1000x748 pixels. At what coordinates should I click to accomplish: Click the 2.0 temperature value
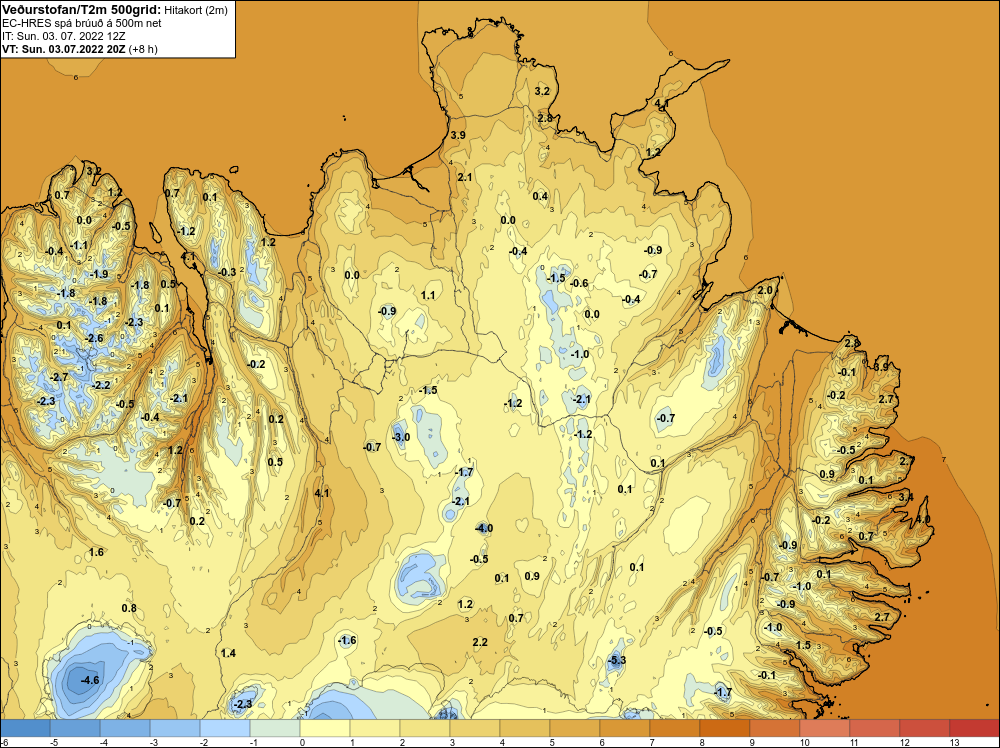pyautogui.click(x=765, y=290)
